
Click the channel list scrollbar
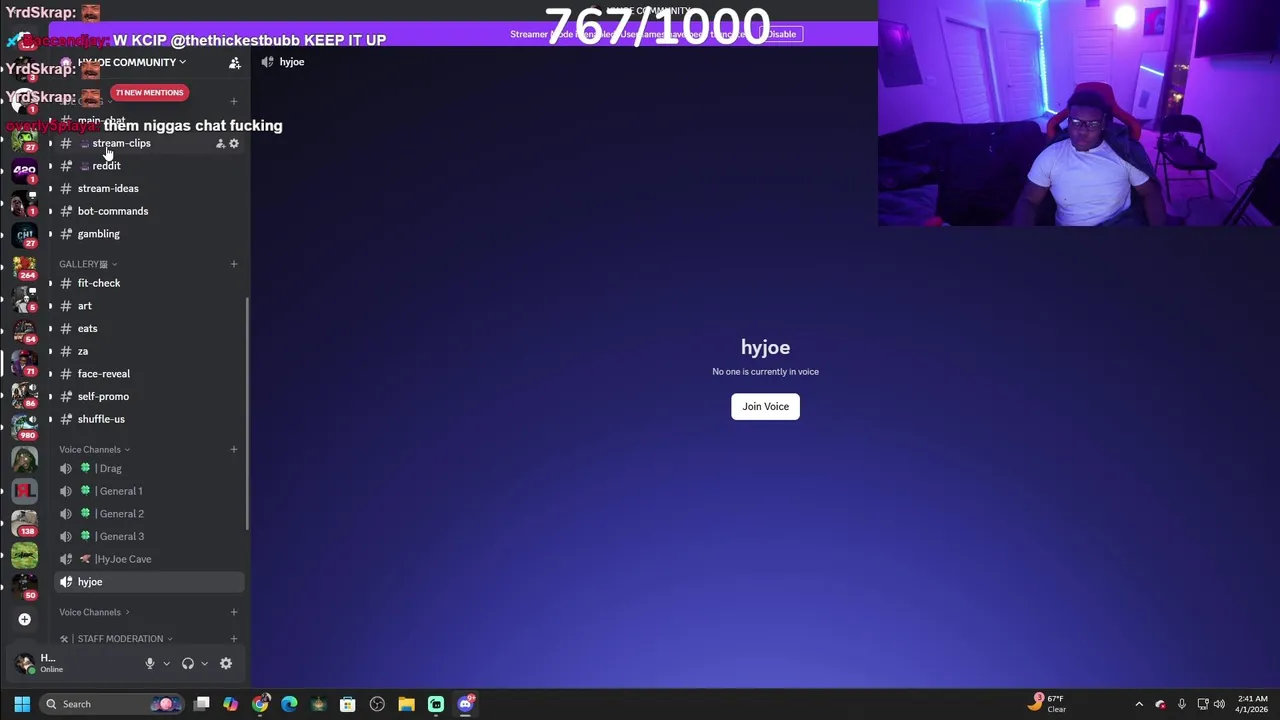point(247,412)
